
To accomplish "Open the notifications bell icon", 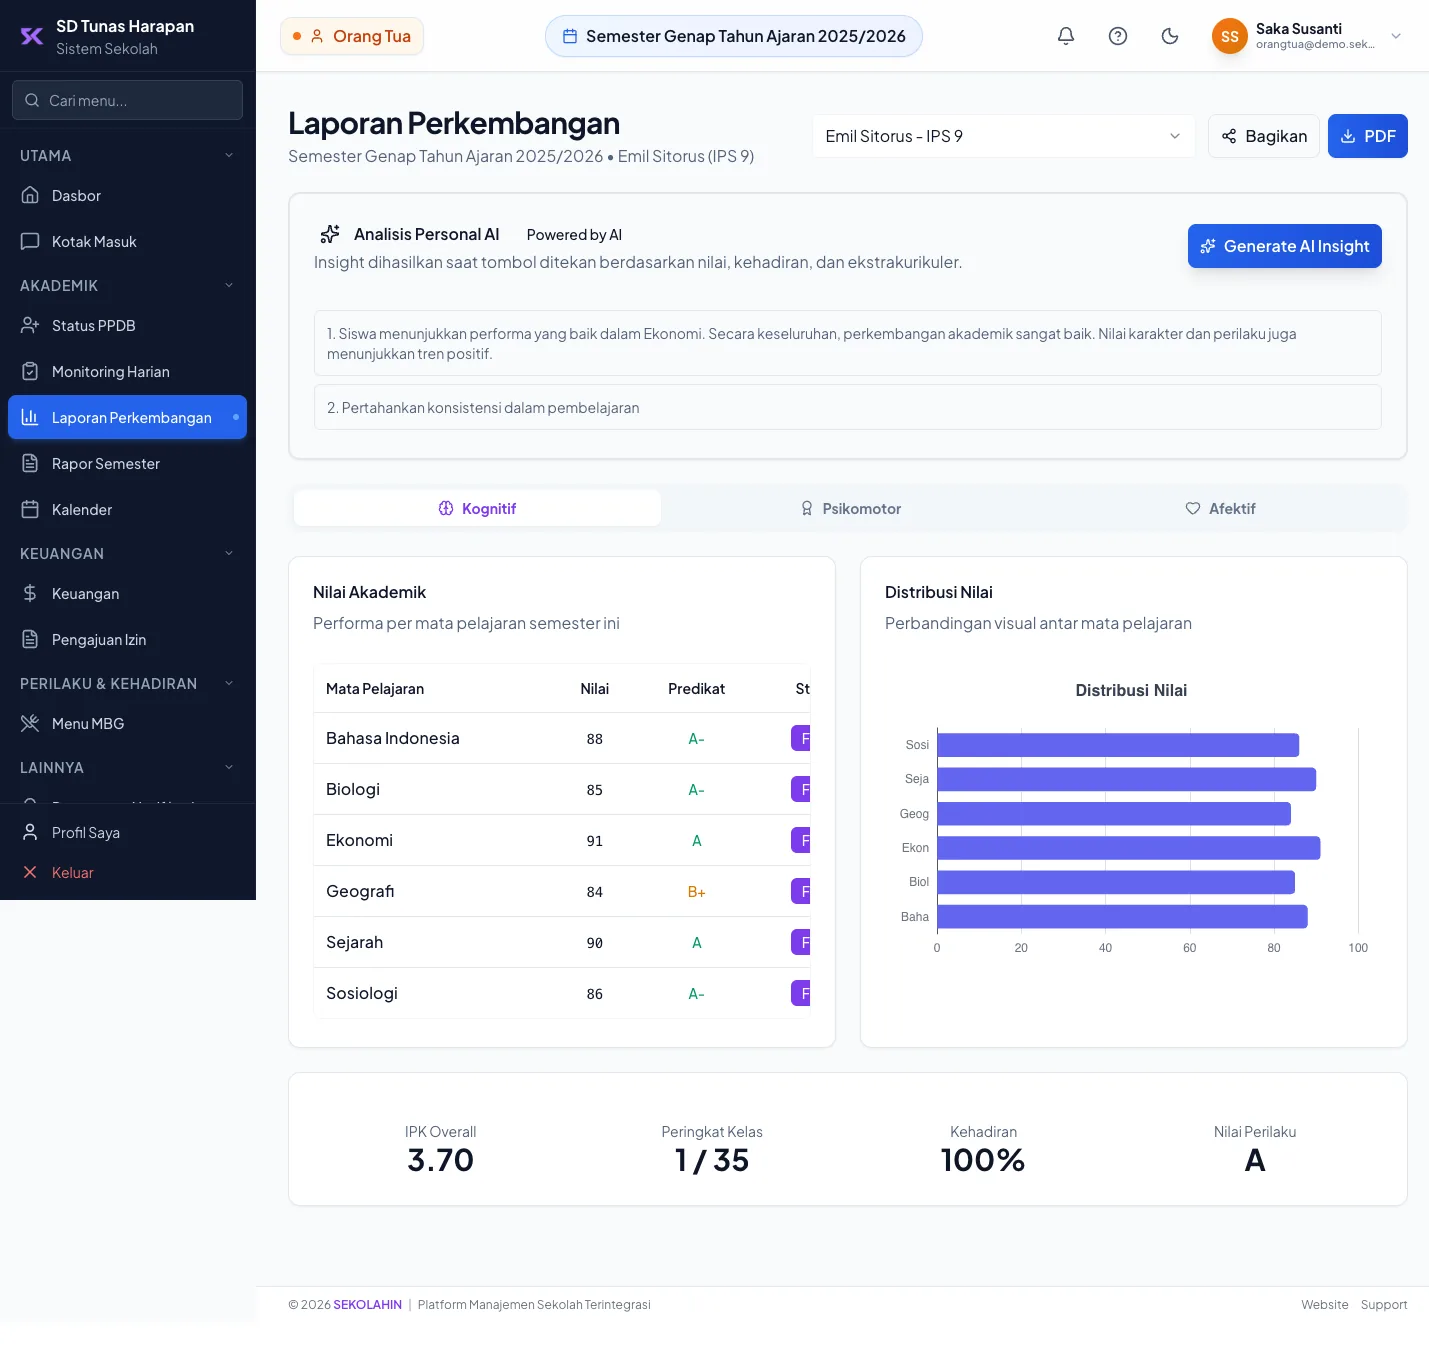I will [x=1066, y=36].
